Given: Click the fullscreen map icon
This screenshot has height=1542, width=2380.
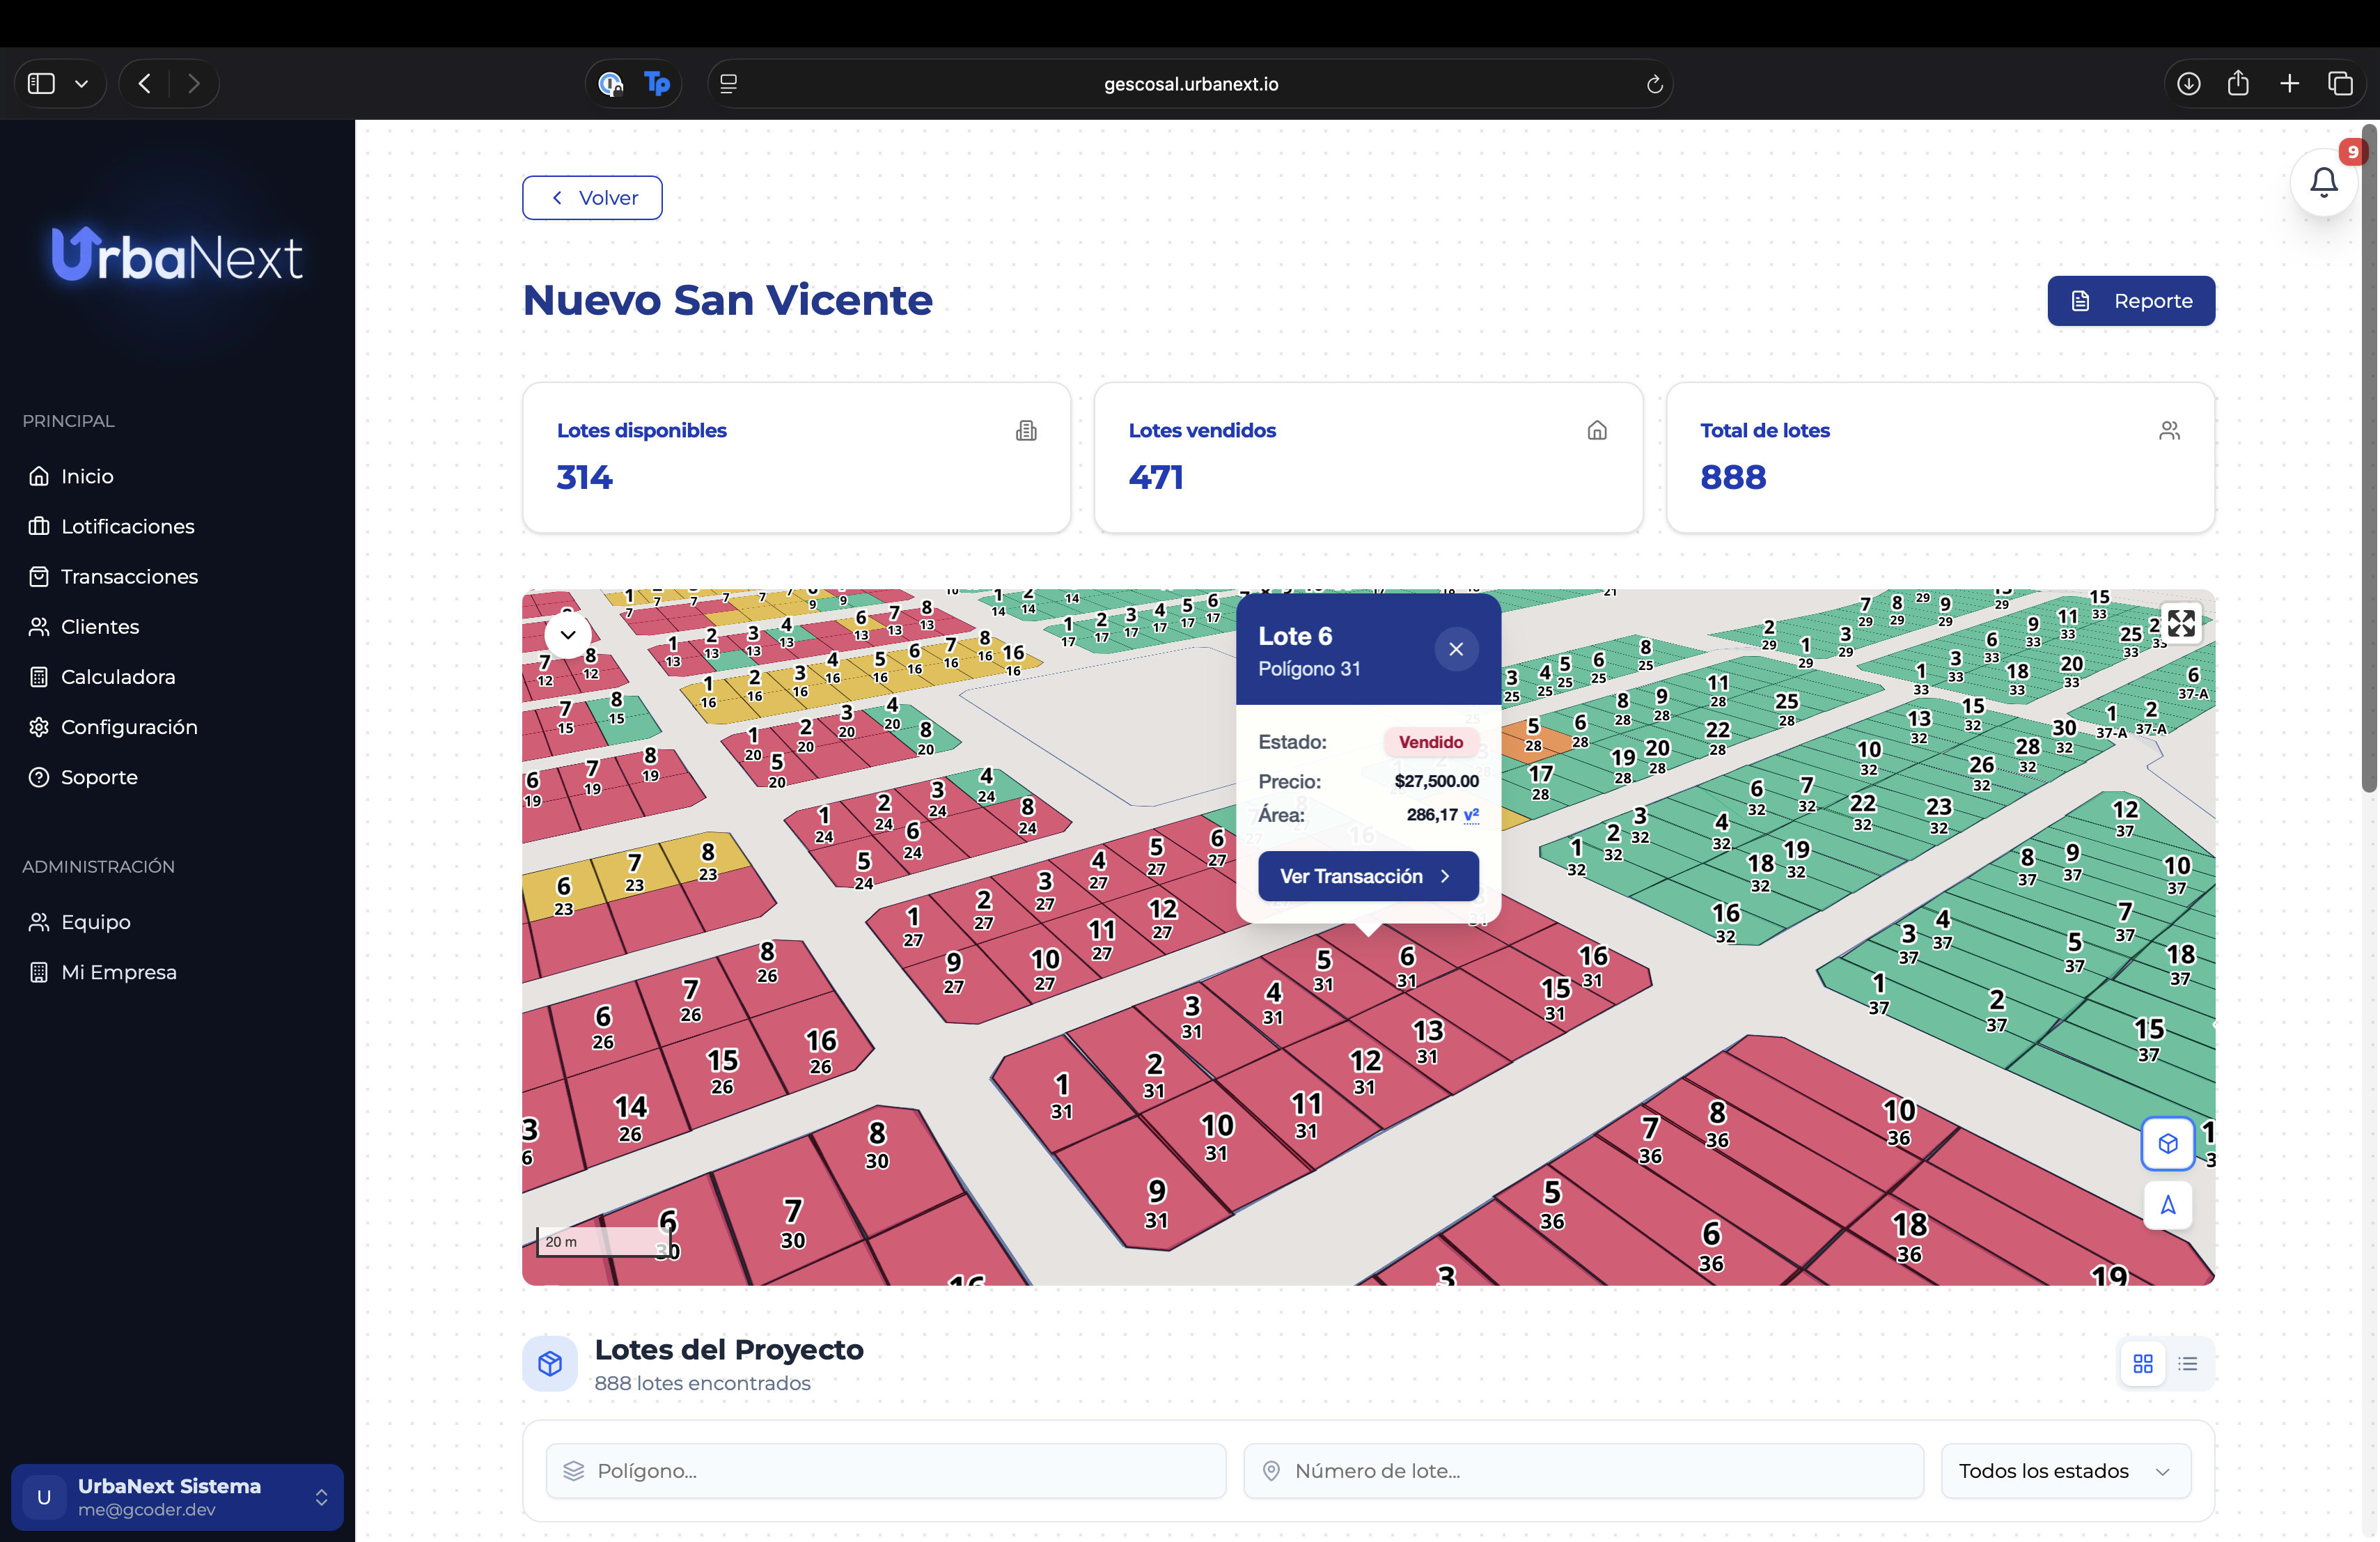Looking at the screenshot, I should coord(2181,623).
